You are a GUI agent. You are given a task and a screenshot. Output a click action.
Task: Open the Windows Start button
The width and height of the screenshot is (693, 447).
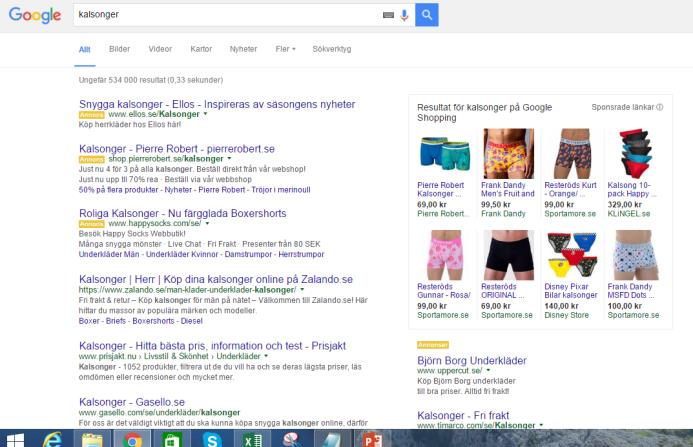(x=15, y=440)
